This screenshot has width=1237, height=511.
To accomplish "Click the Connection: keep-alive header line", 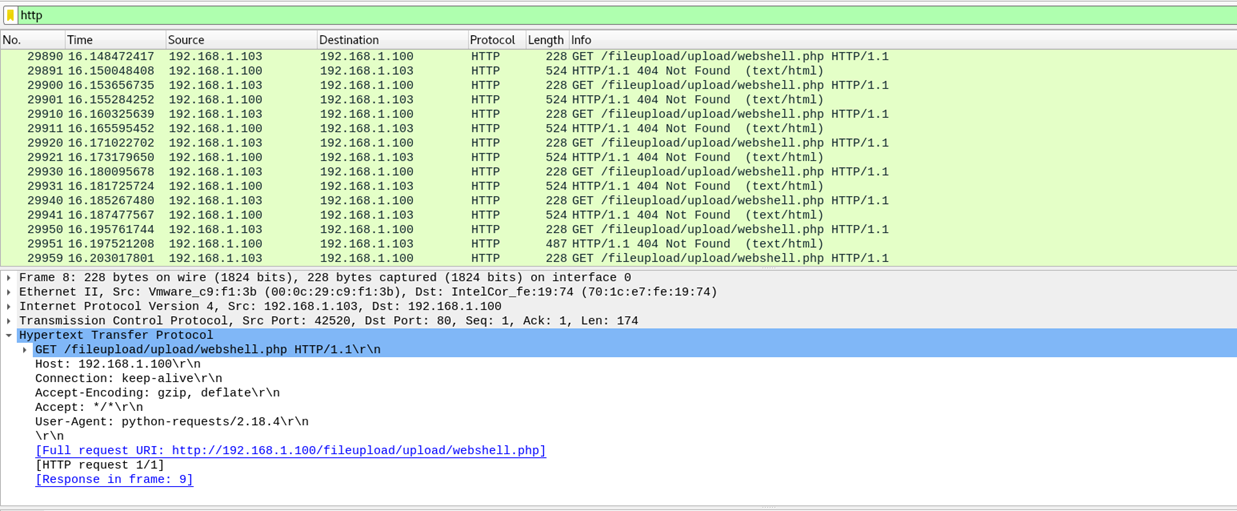I will click(128, 379).
